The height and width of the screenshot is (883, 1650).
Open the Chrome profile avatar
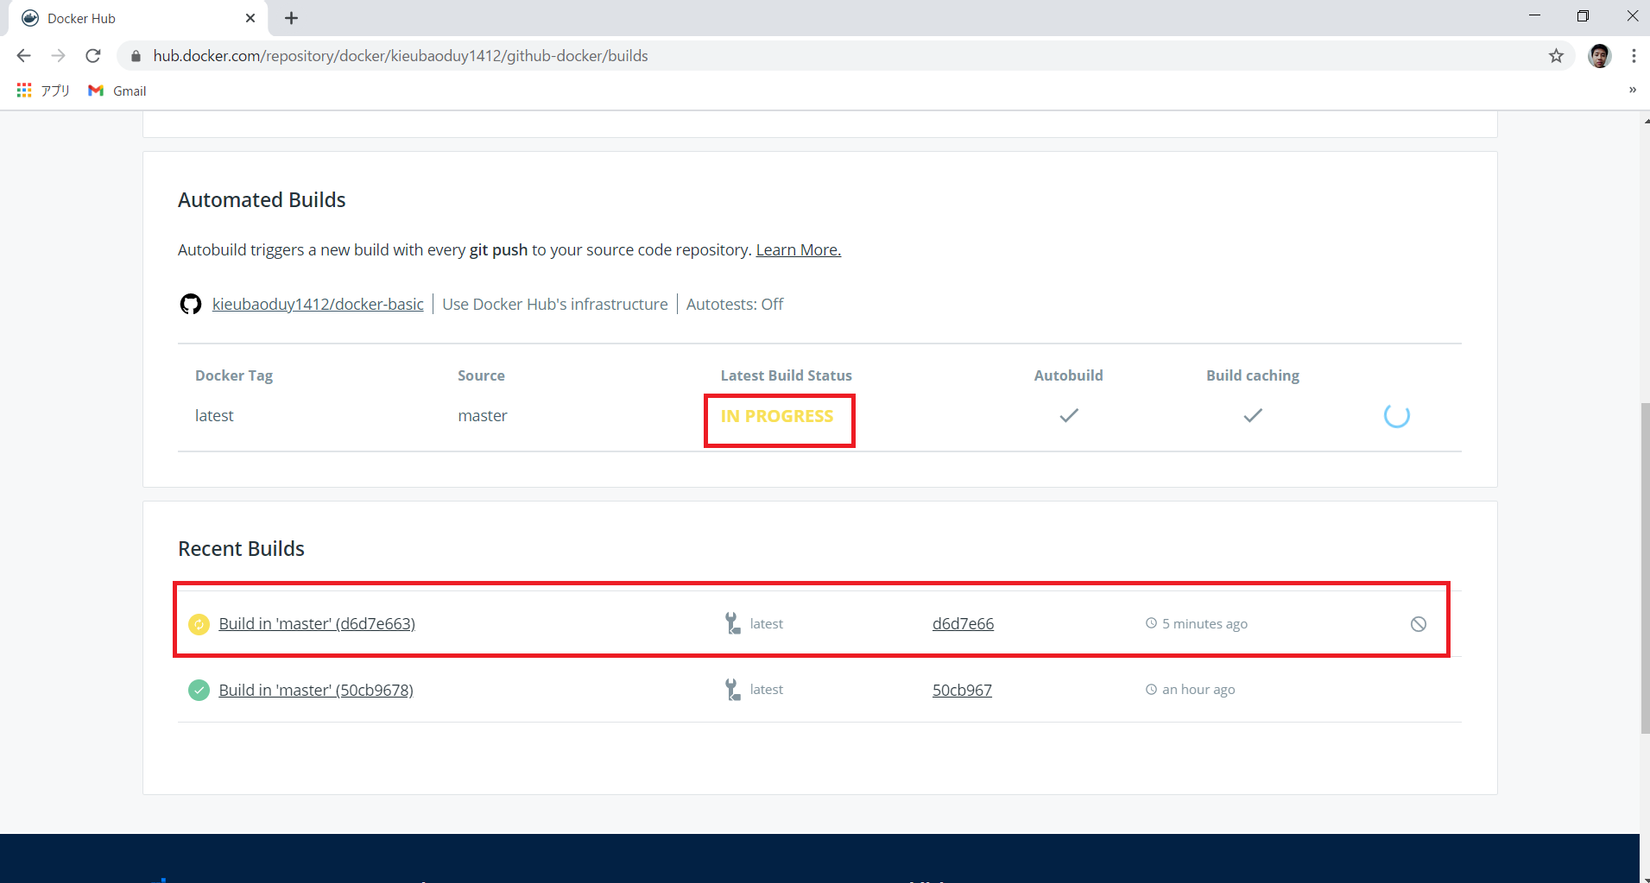(x=1599, y=56)
